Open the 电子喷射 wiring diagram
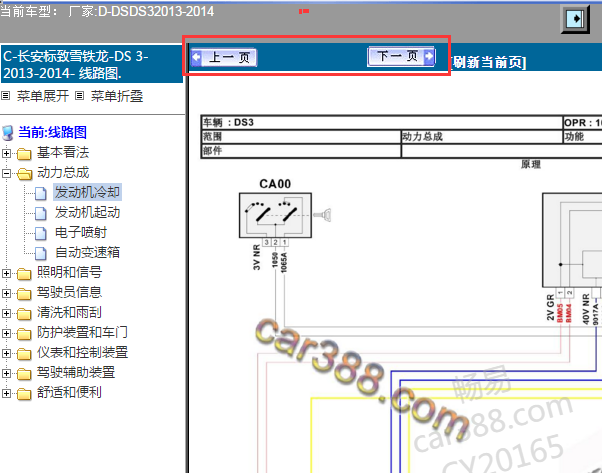The height and width of the screenshot is (473, 602). (81, 232)
